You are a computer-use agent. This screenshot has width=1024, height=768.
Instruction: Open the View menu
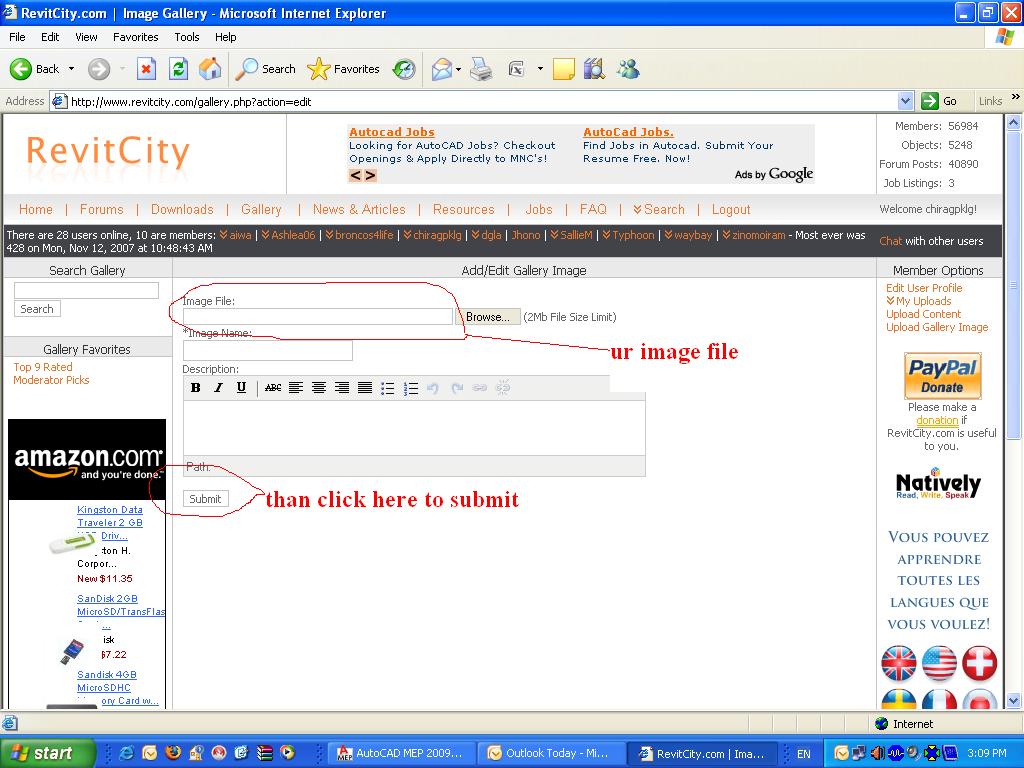point(86,37)
